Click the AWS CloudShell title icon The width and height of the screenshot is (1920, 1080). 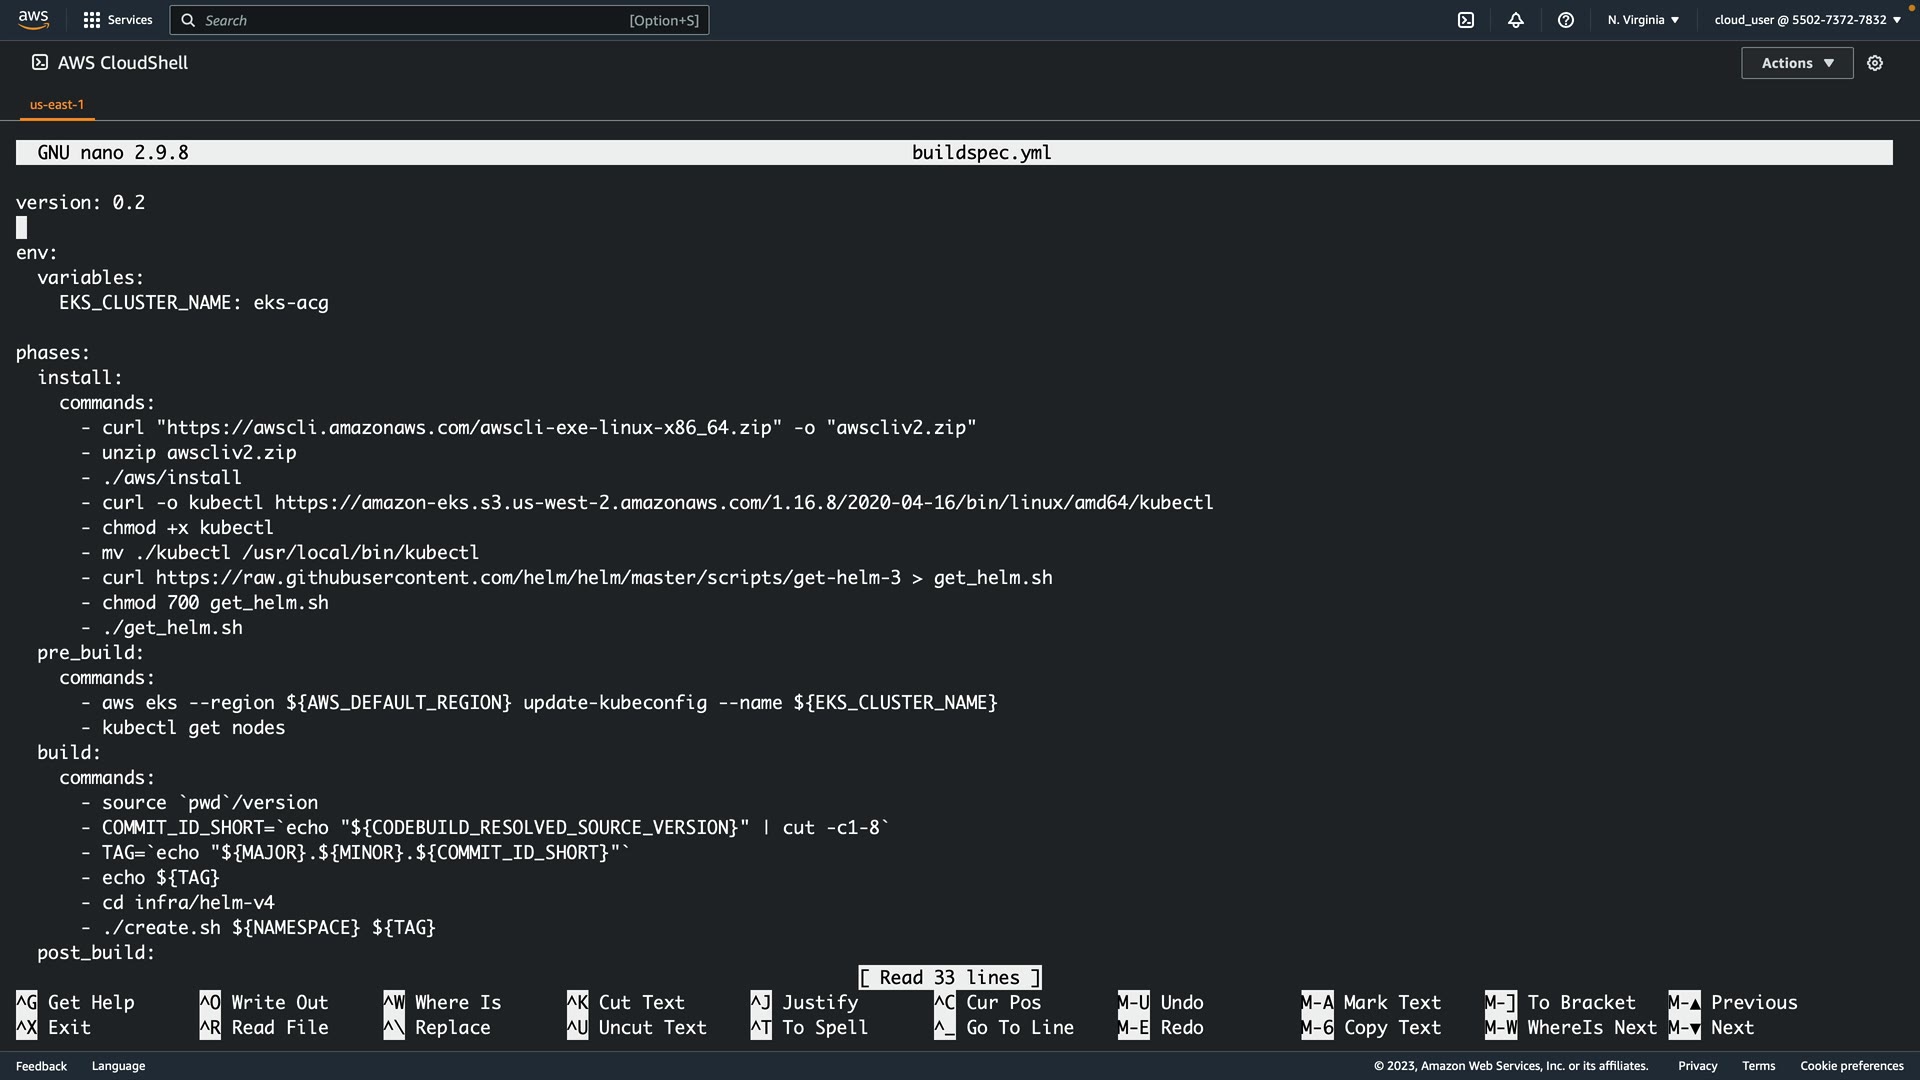pos(40,63)
